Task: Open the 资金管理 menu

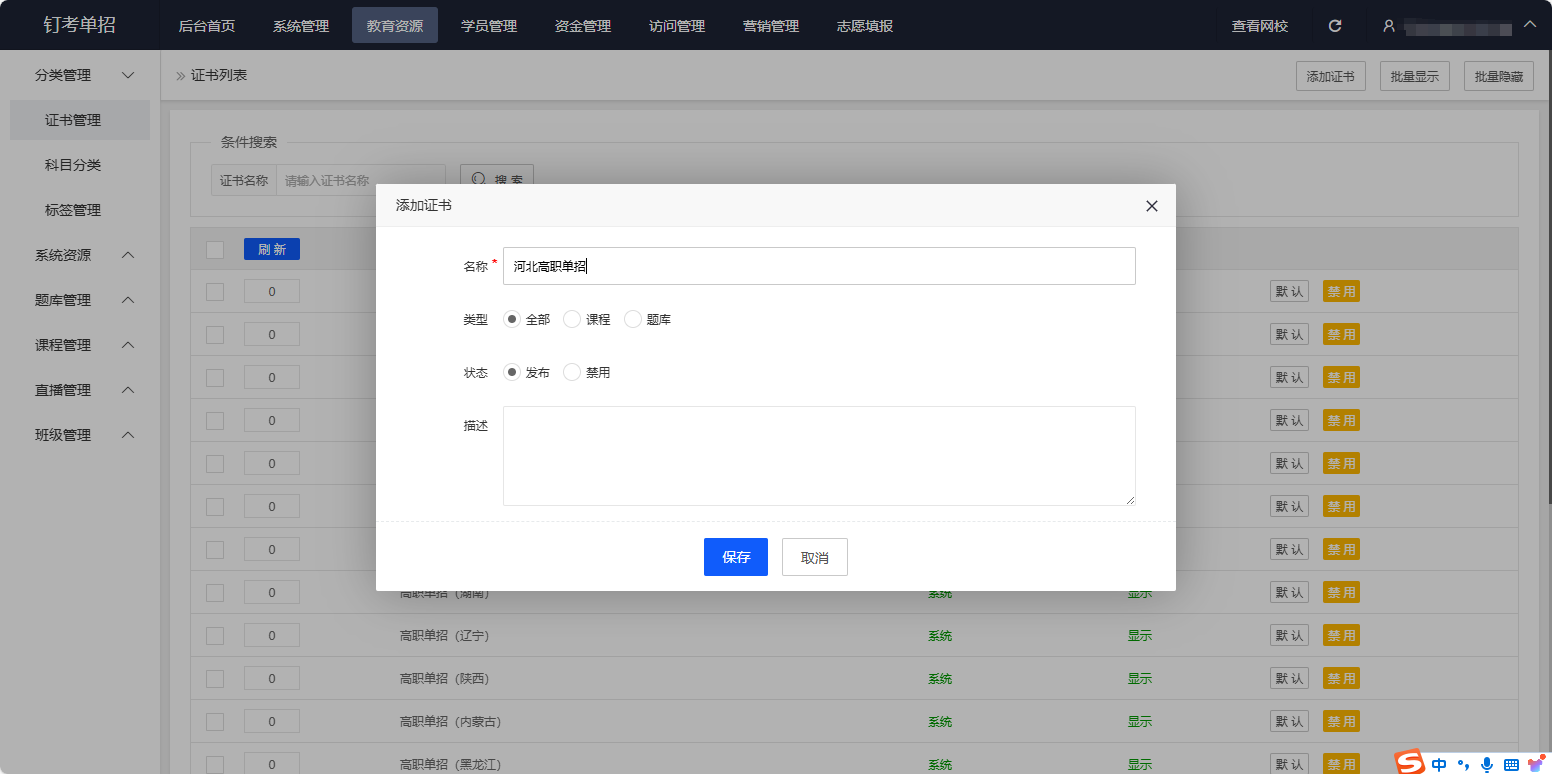Action: [x=583, y=26]
